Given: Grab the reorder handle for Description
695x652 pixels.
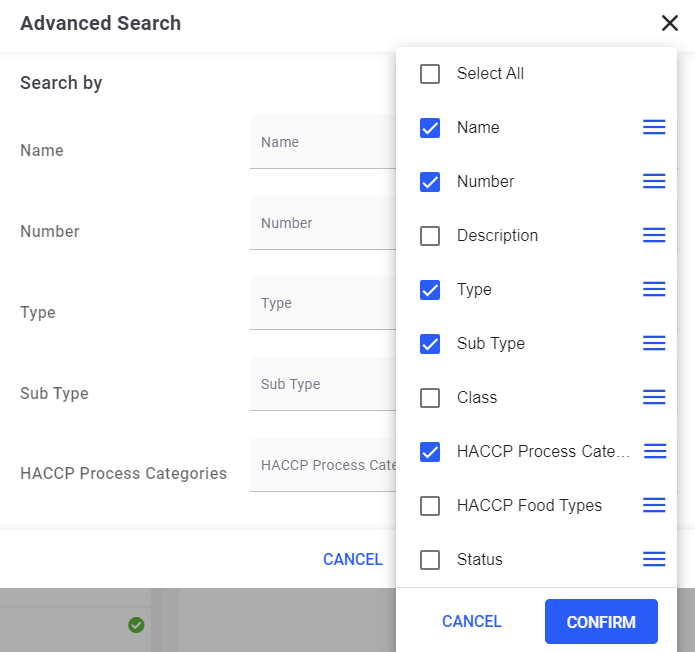Looking at the screenshot, I should click(x=654, y=235).
